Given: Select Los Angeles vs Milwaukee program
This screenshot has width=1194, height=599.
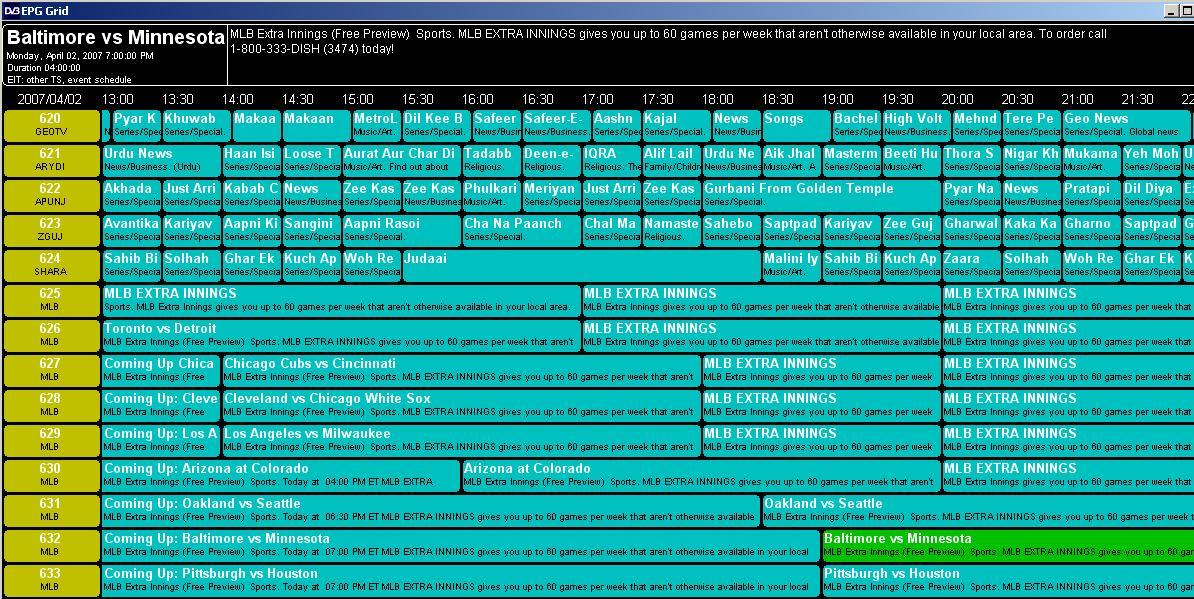Looking at the screenshot, I should coord(461,441).
